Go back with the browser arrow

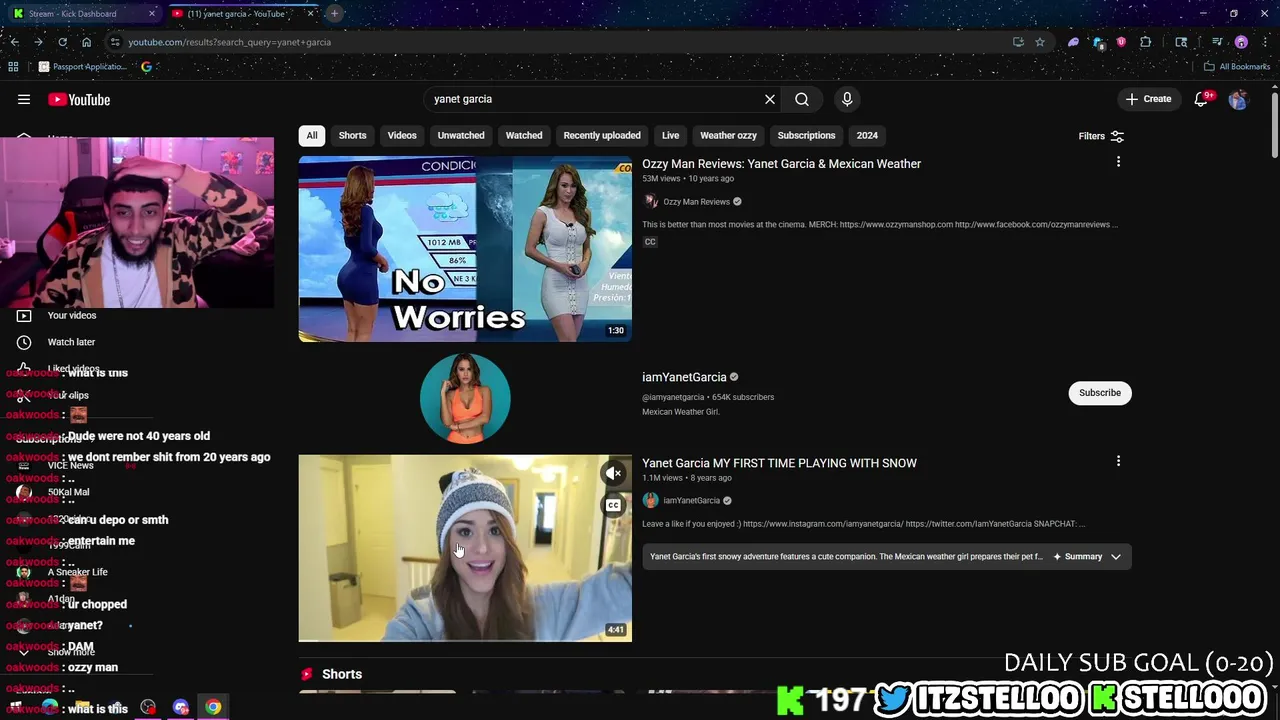[x=14, y=42]
